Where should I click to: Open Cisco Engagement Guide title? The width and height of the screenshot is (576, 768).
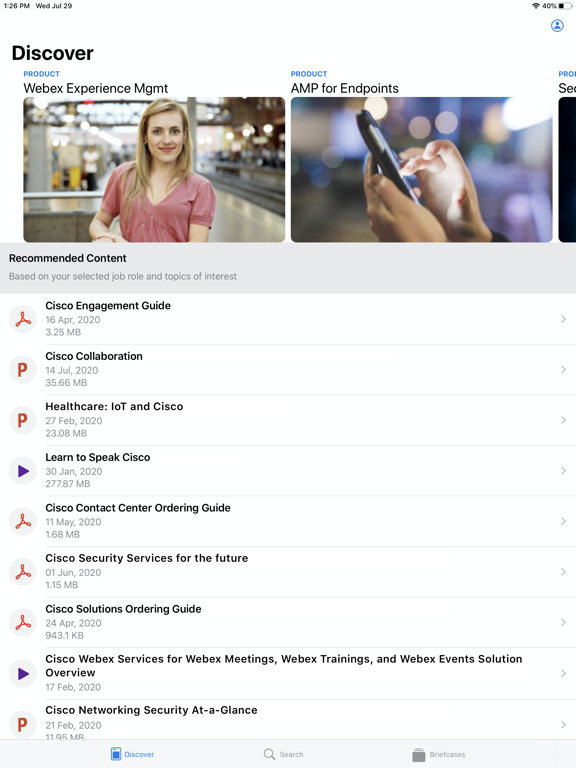108,306
